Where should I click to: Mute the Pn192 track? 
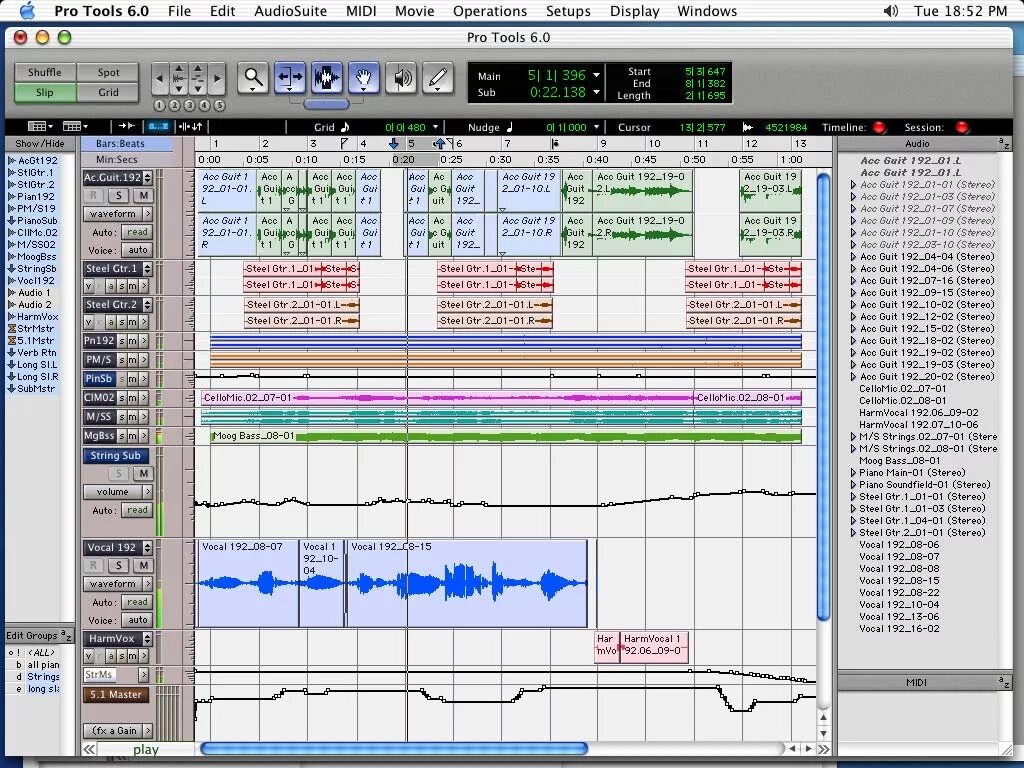[x=132, y=341]
